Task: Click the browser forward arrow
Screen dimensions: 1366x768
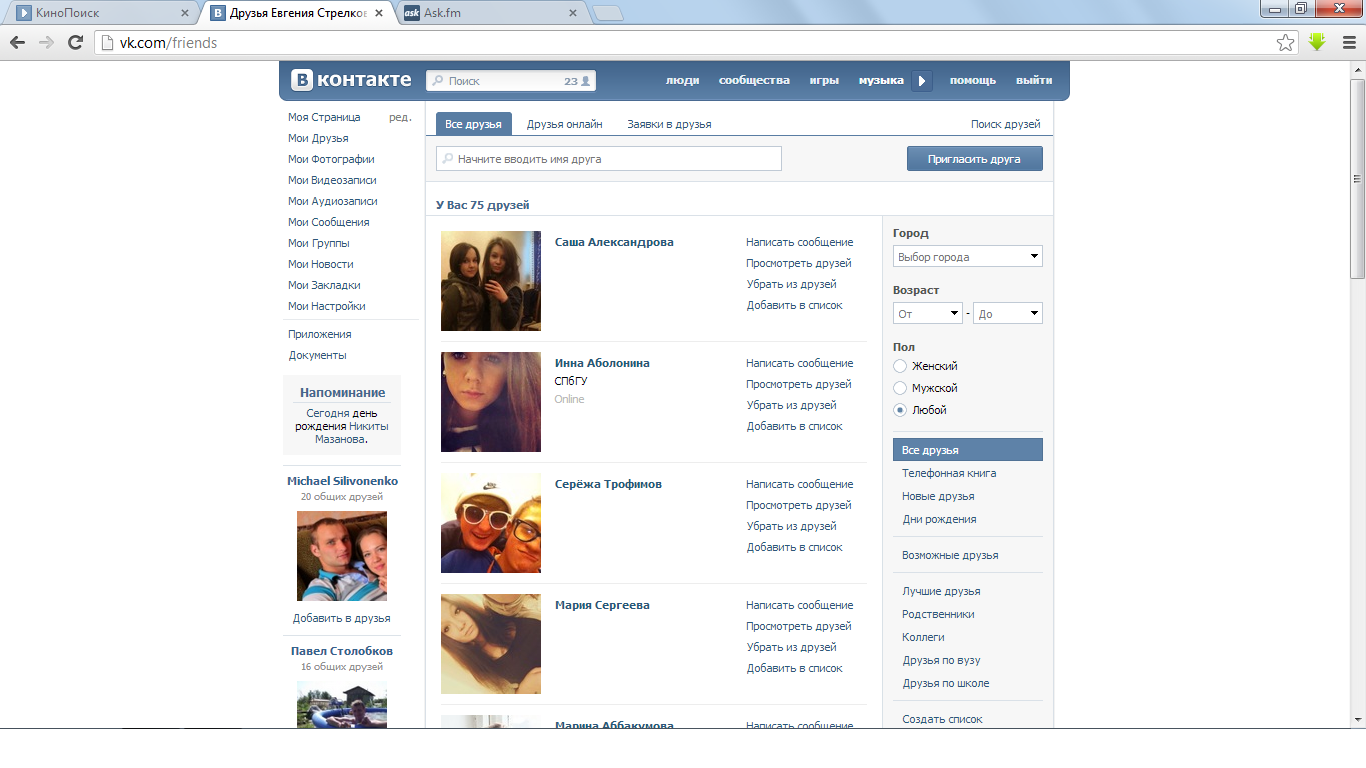Action: (46, 42)
